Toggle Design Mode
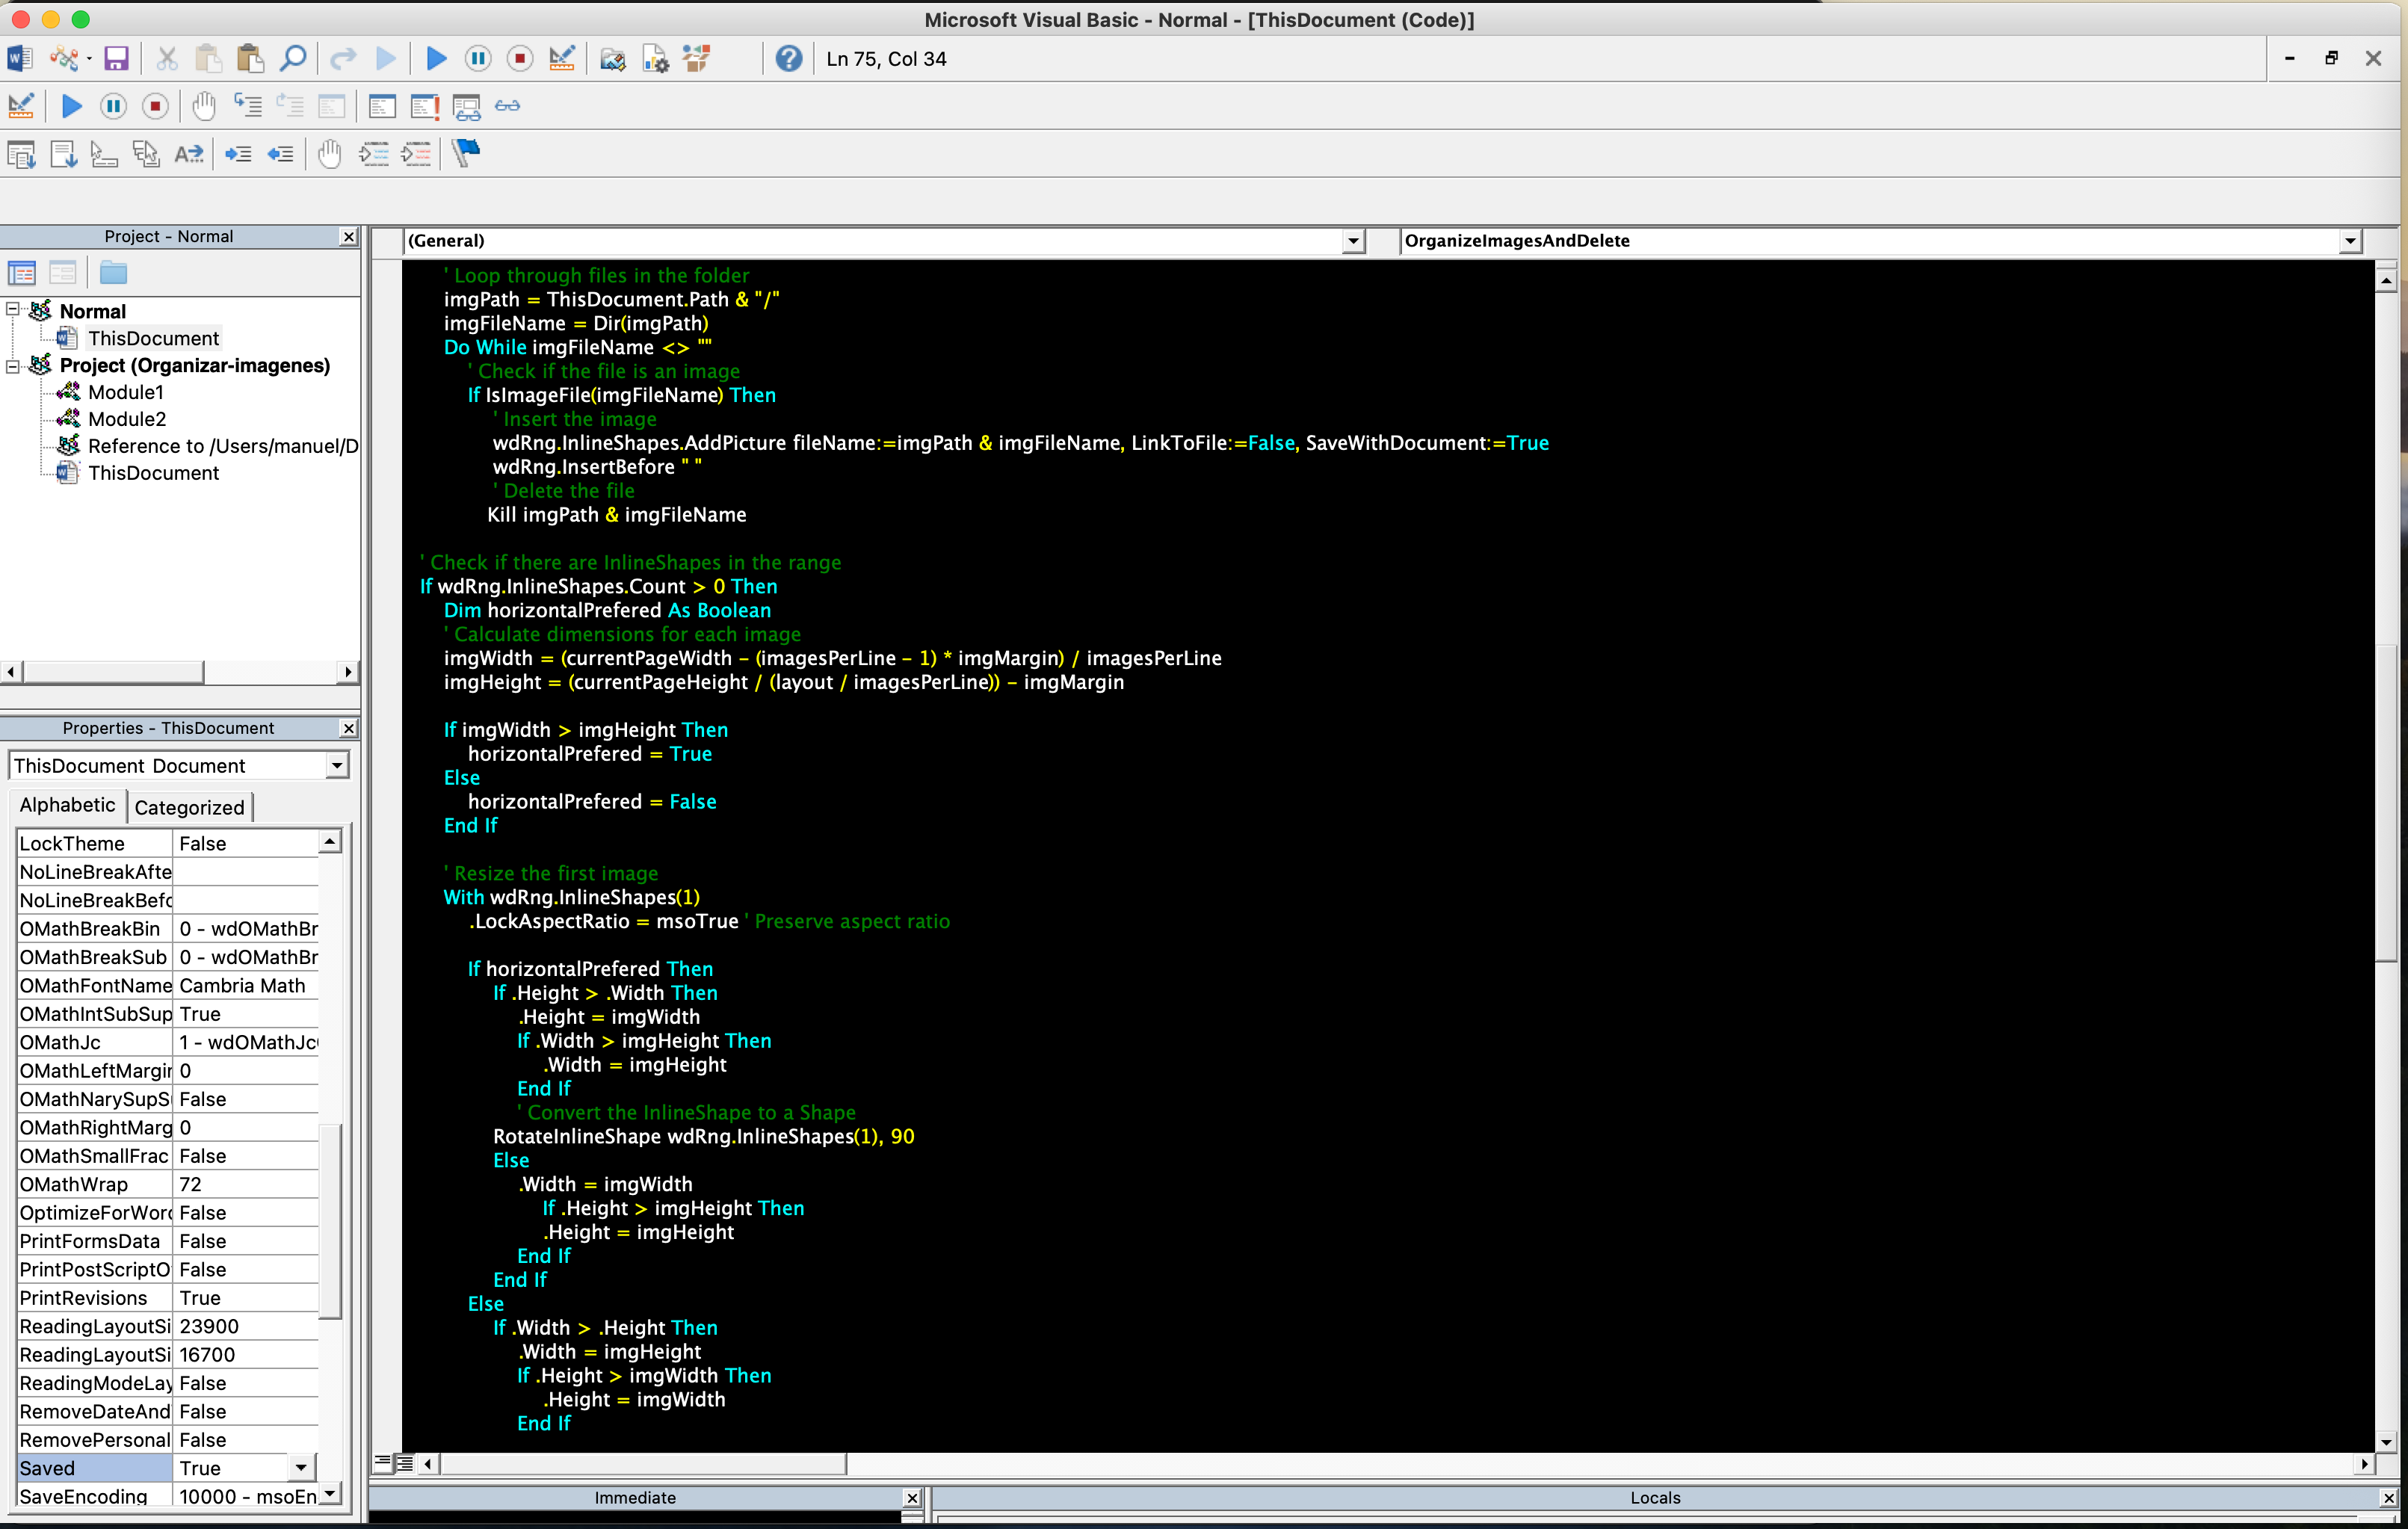Screen dimensions: 2408x1529 click(x=562, y=58)
